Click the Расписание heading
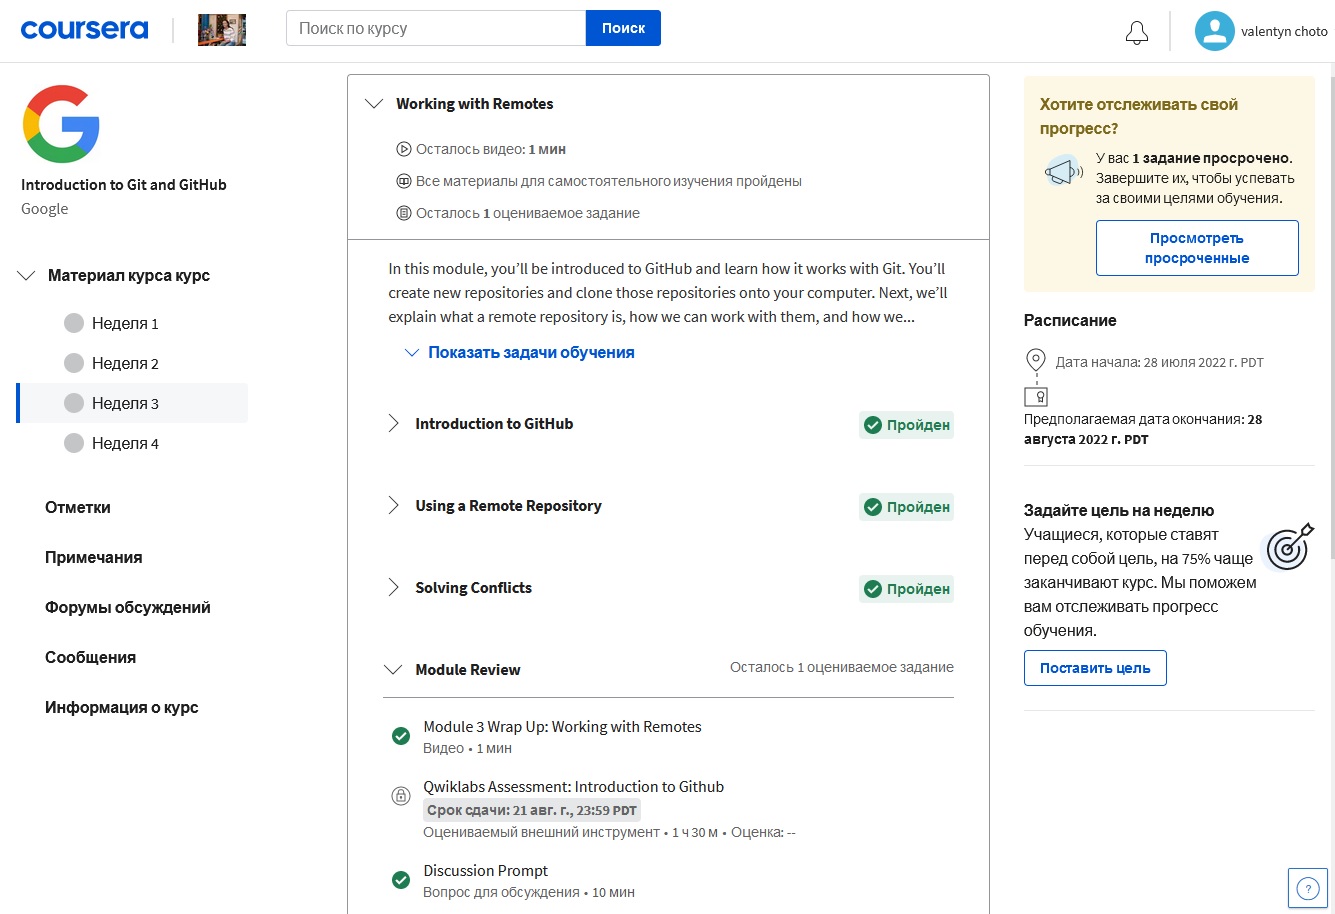Screen dimensions: 1335x914 [1070, 320]
